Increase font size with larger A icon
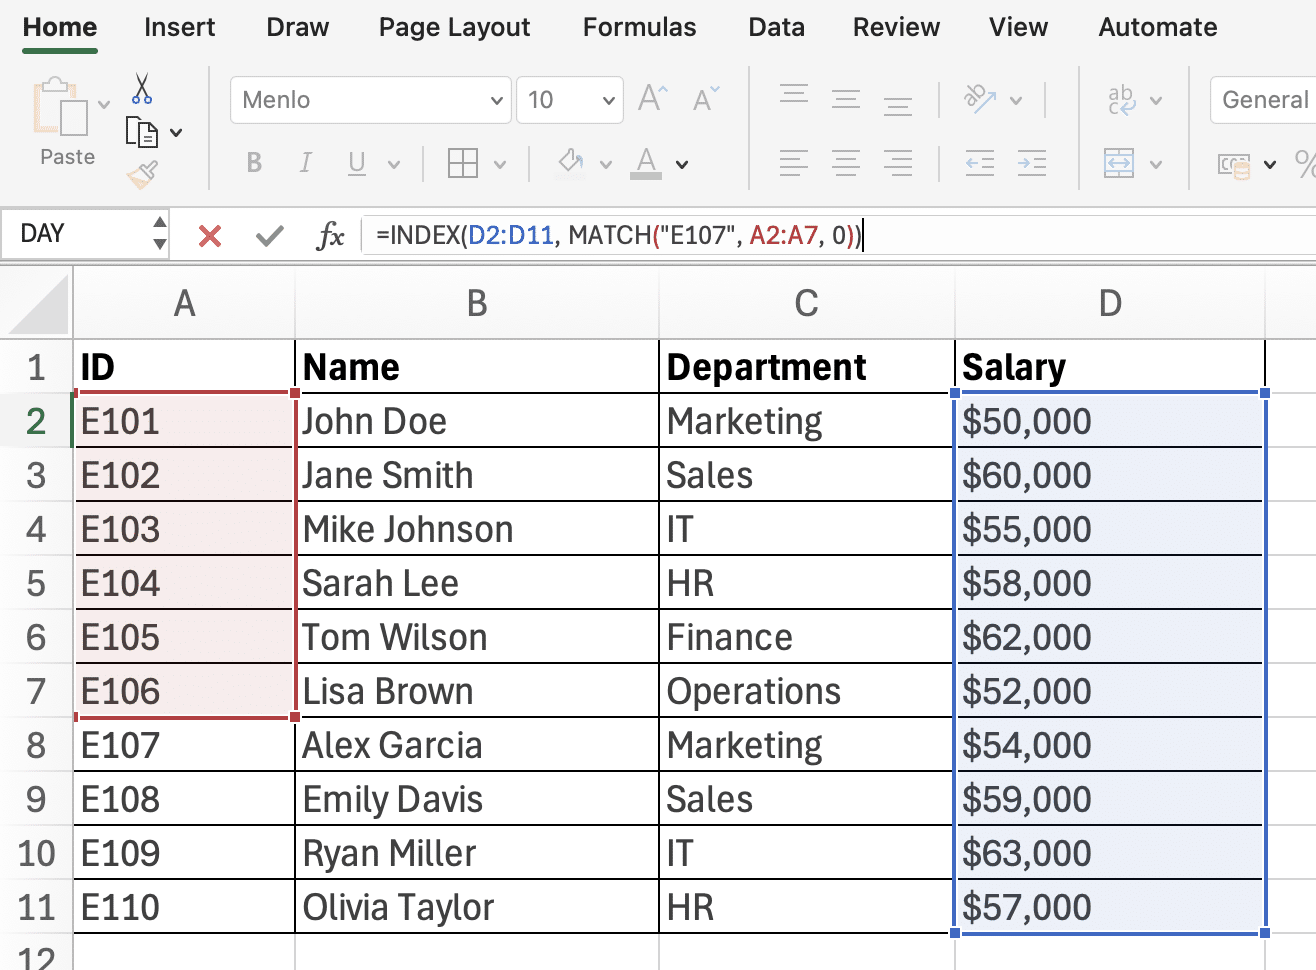1316x970 pixels. pos(653,98)
